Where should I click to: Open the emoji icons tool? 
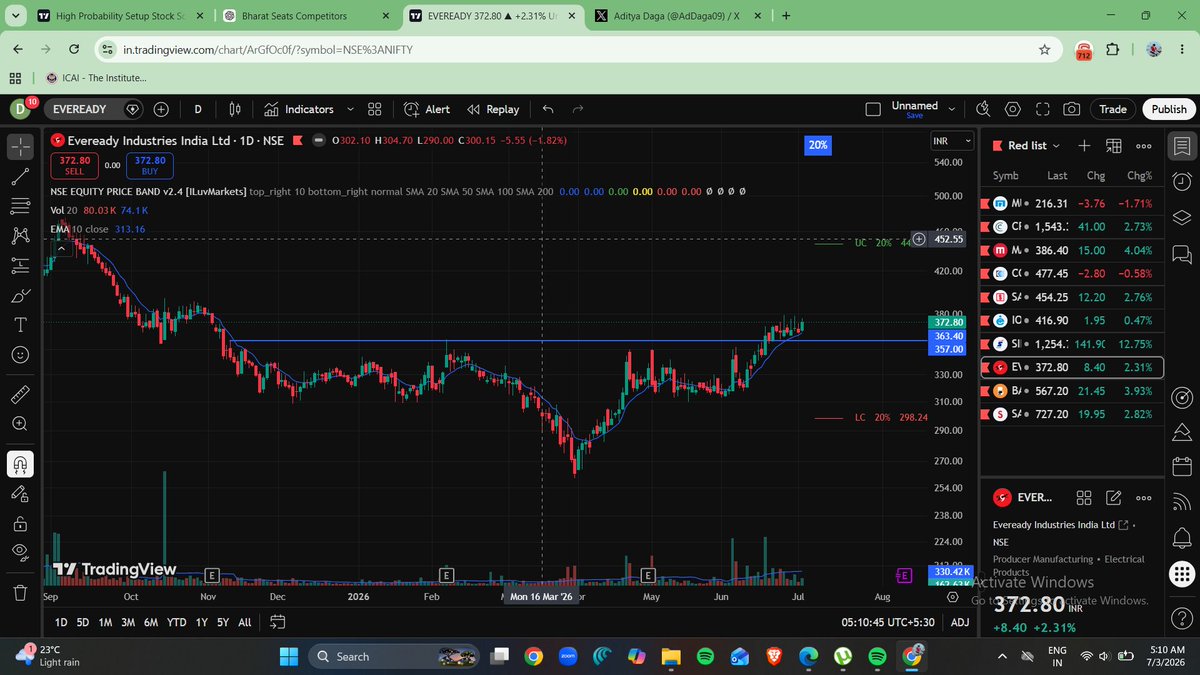point(20,355)
